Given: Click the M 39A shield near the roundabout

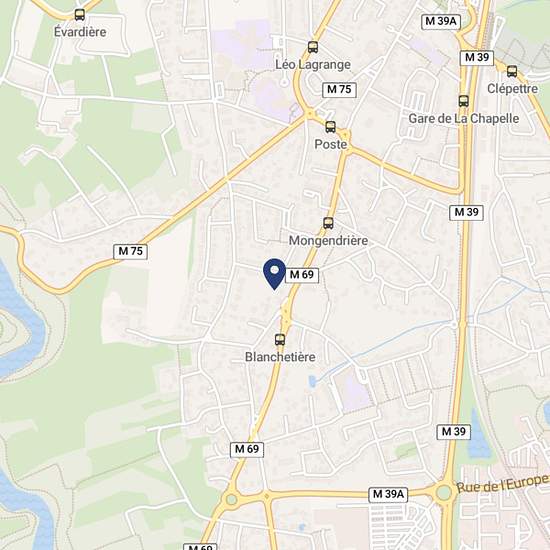Looking at the screenshot, I should coord(388,494).
